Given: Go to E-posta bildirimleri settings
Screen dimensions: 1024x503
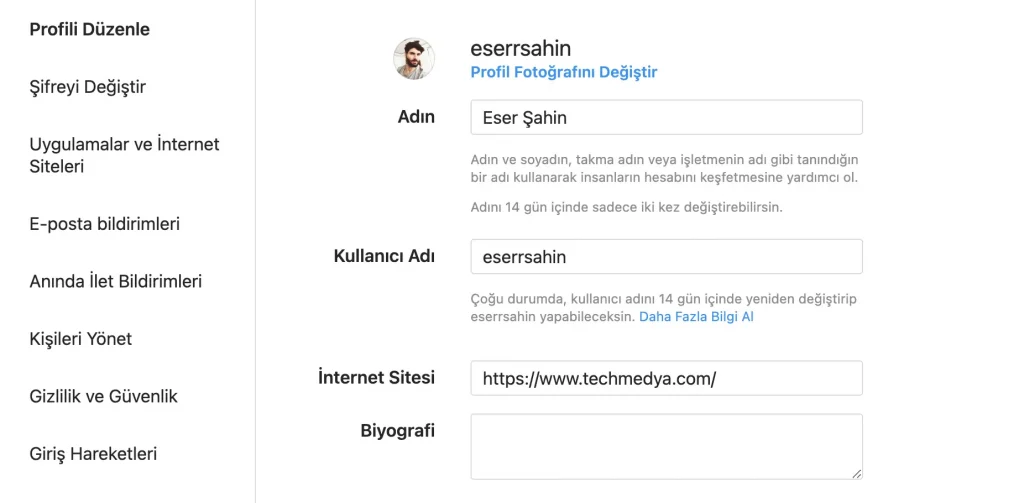Looking at the screenshot, I should click(104, 224).
